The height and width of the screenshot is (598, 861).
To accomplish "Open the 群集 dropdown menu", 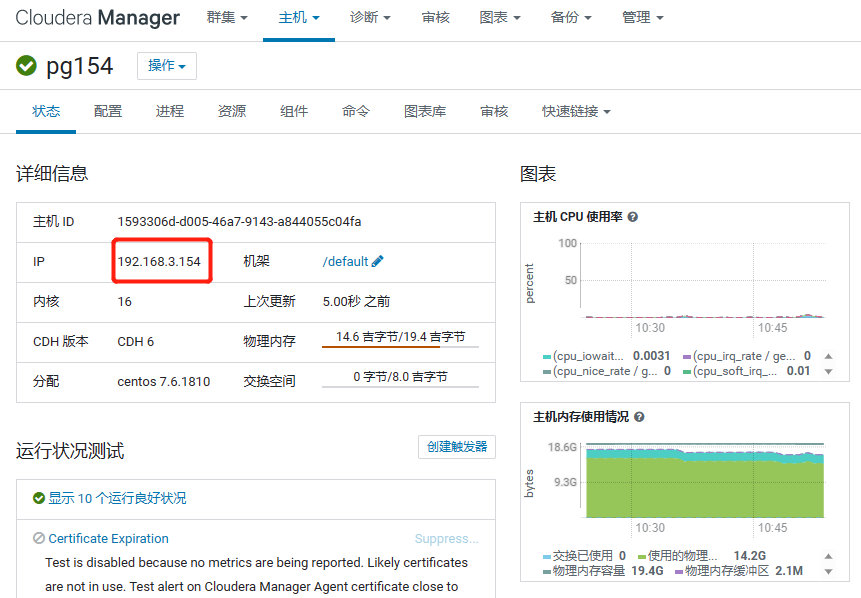I will [x=227, y=18].
